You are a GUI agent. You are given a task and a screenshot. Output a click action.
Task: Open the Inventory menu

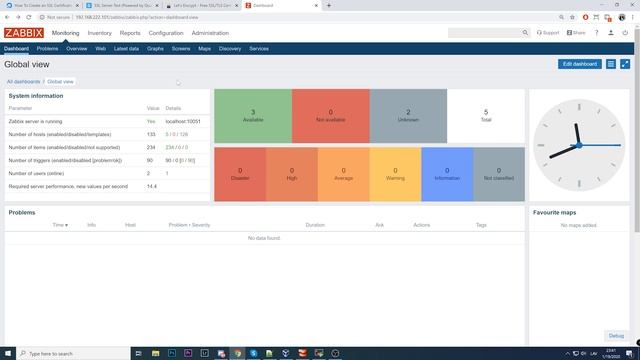(x=100, y=33)
